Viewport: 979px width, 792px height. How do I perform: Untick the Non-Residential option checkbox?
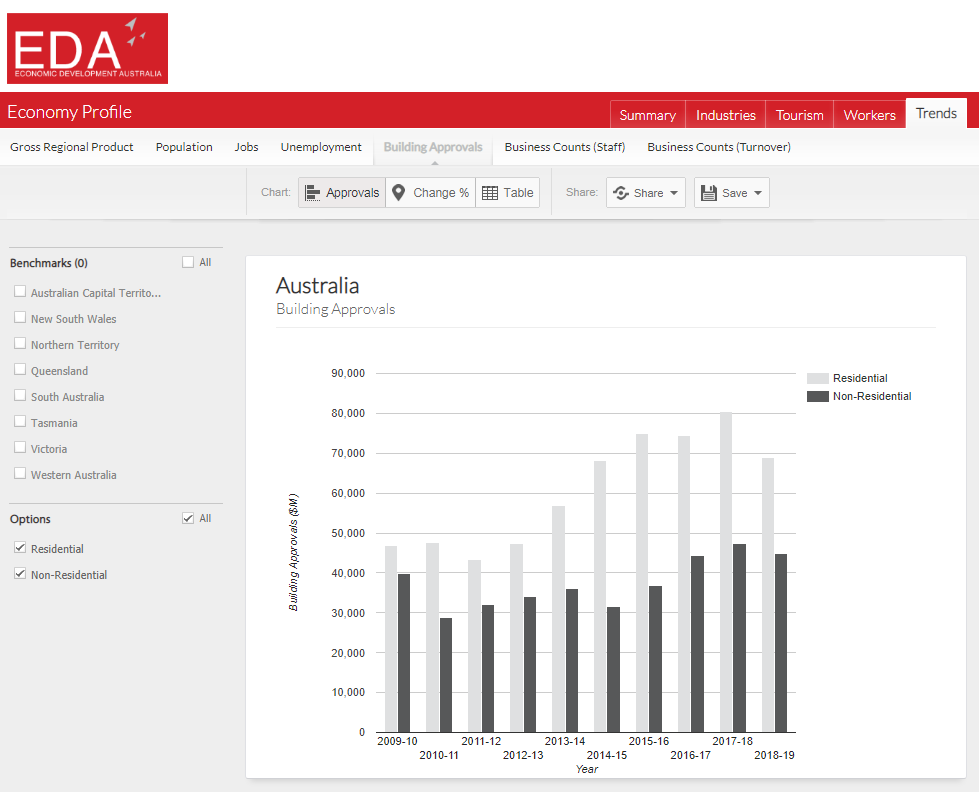click(20, 573)
